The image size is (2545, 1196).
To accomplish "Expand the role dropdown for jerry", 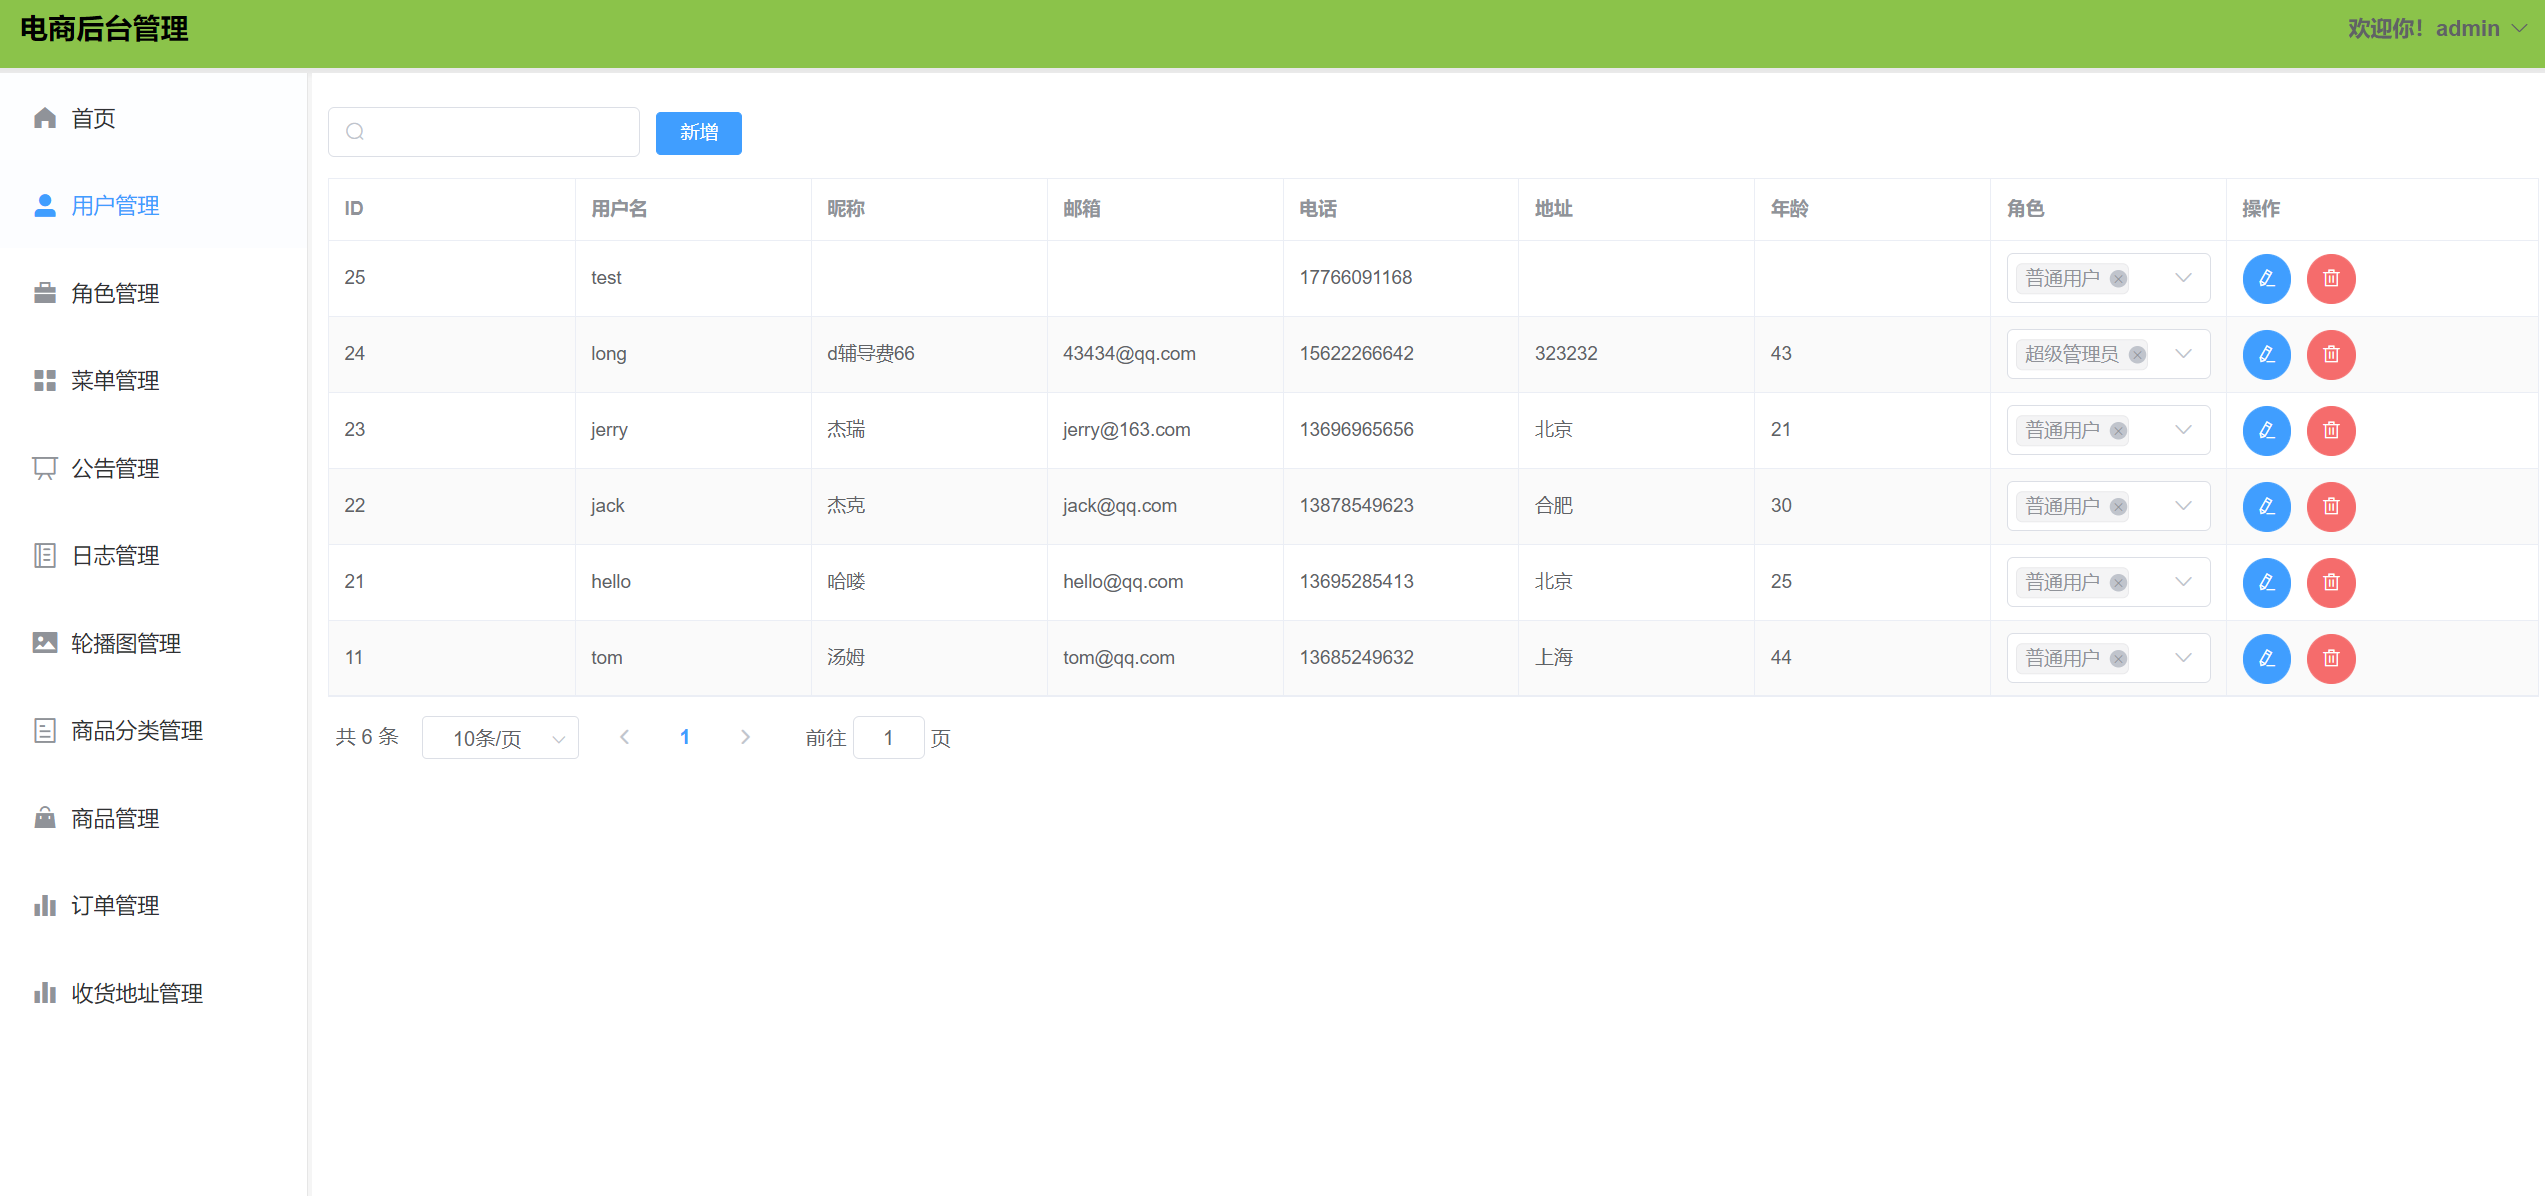I will tap(2183, 430).
